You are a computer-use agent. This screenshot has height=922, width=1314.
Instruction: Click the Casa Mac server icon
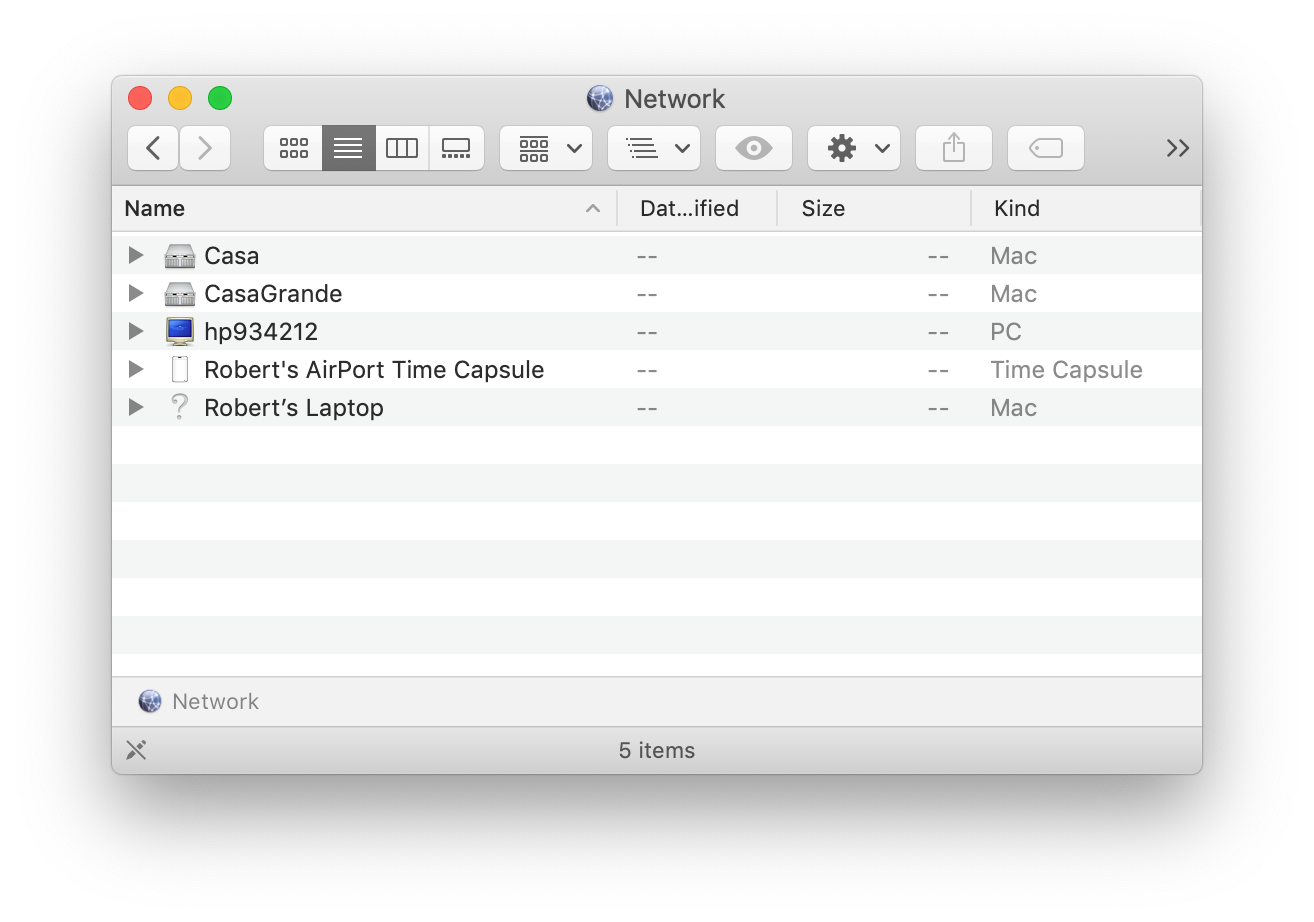pos(180,256)
